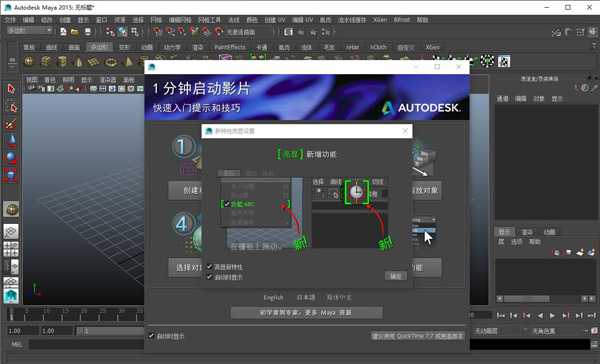Image resolution: width=600 pixels, height=364 pixels.
Task: Uncheck 亮显新特性 checkbox
Action: click(x=209, y=266)
